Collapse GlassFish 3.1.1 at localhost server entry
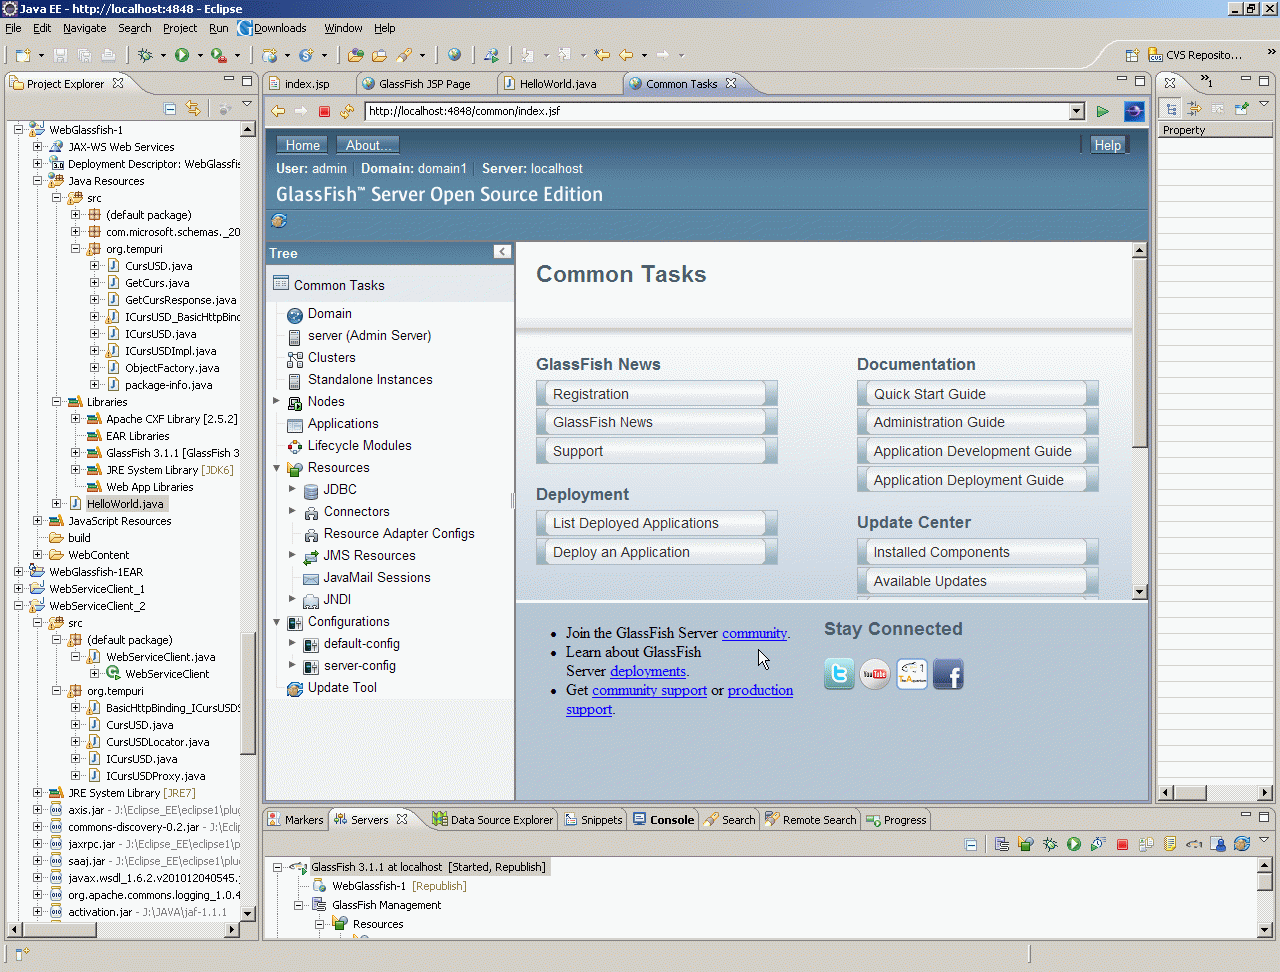 point(278,867)
